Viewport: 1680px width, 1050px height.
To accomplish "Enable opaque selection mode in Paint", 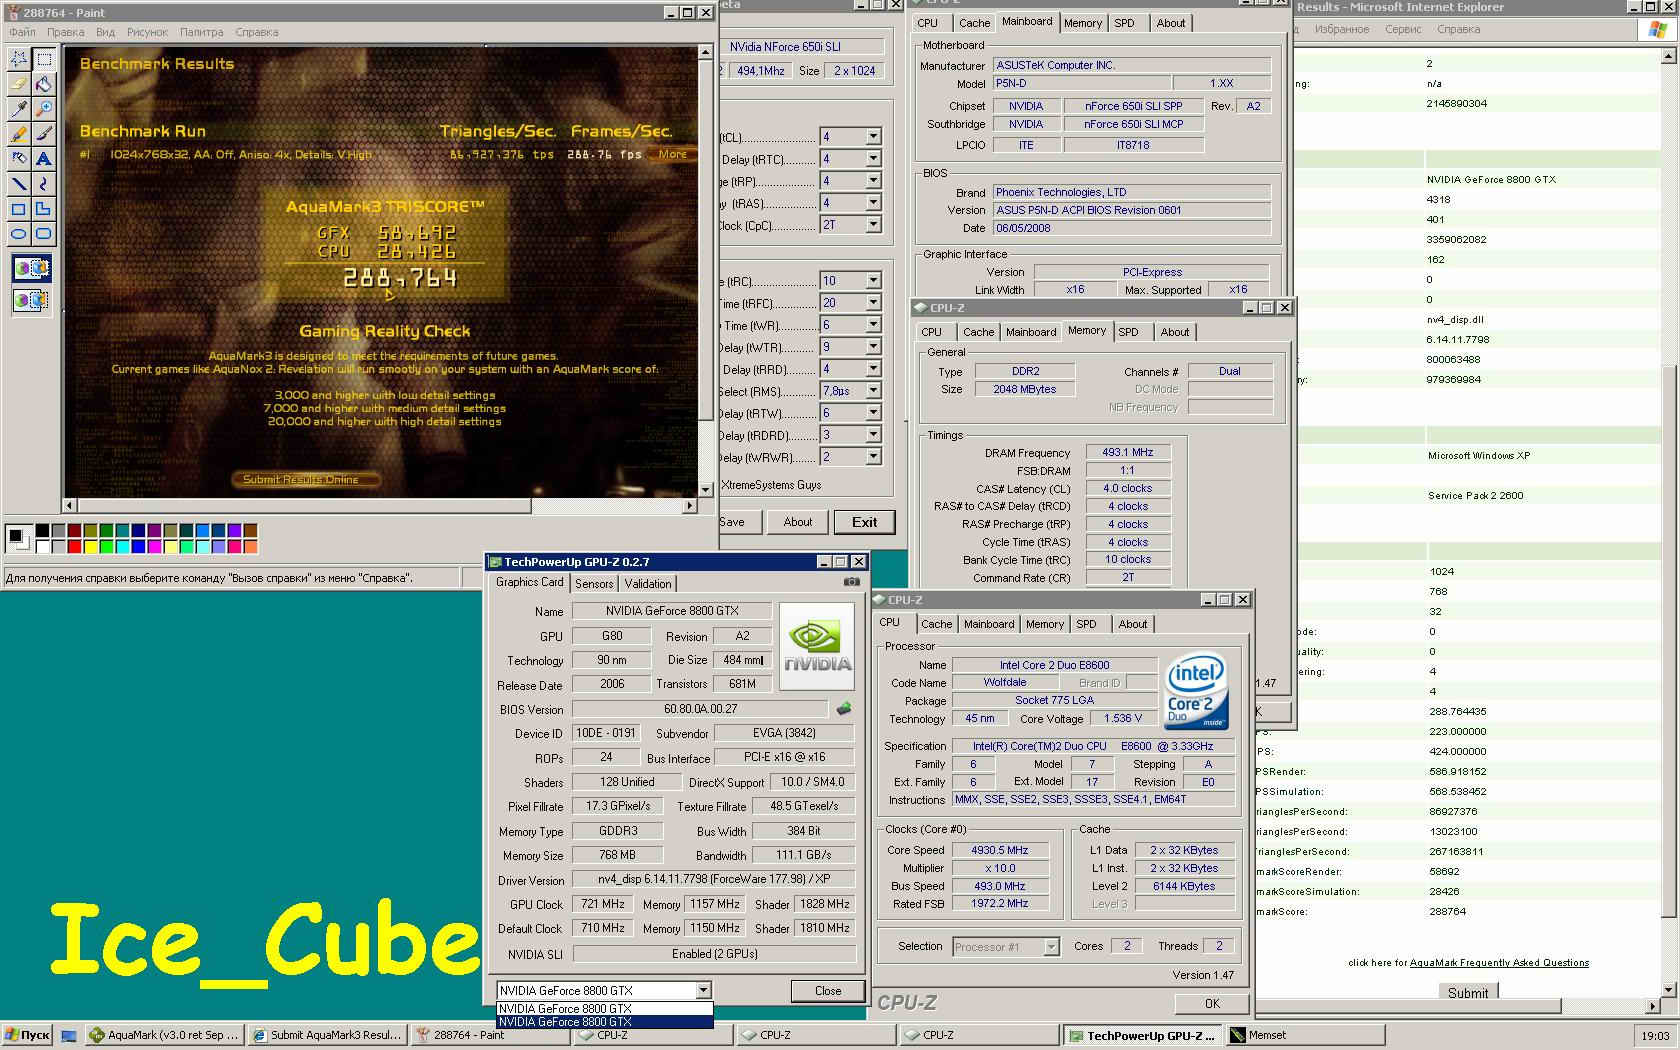I will point(31,269).
